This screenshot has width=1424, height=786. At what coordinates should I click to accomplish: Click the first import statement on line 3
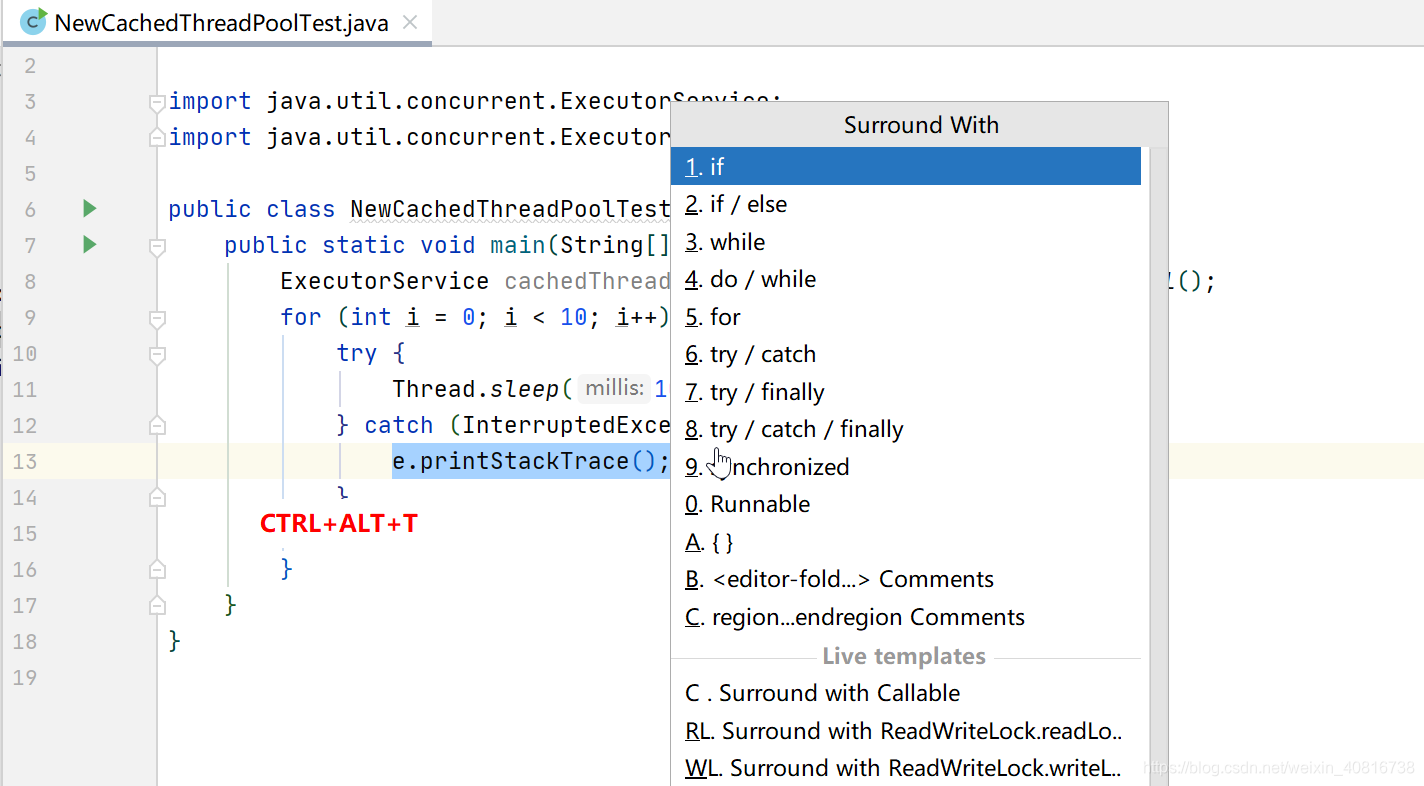pos(475,101)
